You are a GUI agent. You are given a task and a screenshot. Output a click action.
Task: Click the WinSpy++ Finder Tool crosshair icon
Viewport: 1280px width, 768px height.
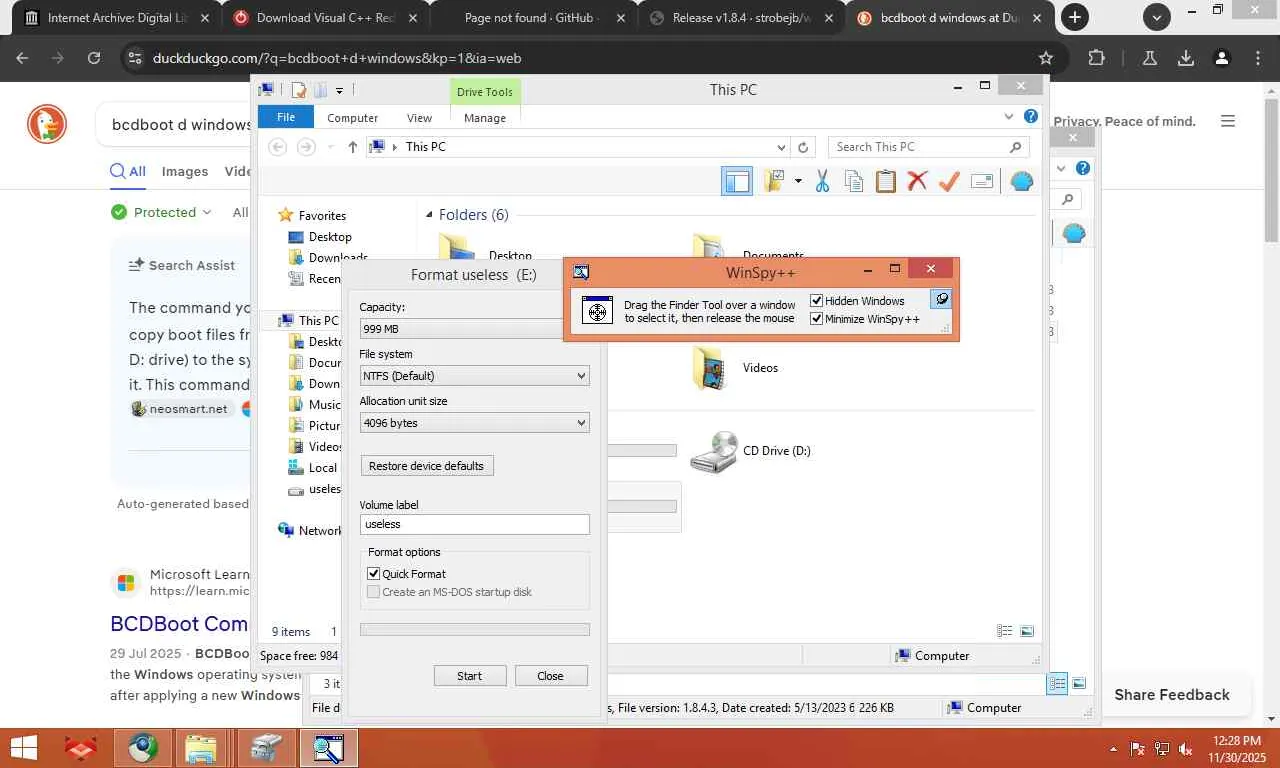click(597, 311)
